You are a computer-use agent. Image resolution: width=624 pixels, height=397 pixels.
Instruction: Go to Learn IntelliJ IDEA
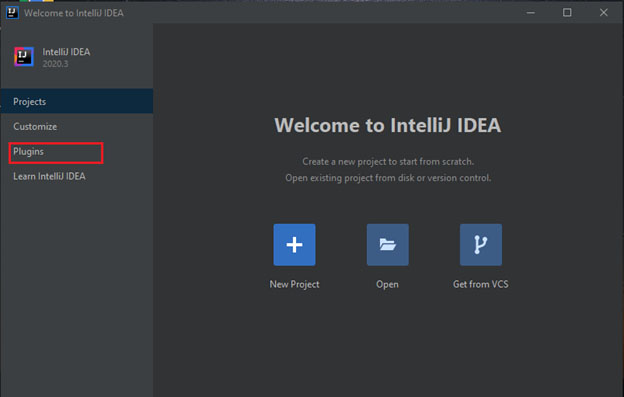pyautogui.click(x=77, y=176)
